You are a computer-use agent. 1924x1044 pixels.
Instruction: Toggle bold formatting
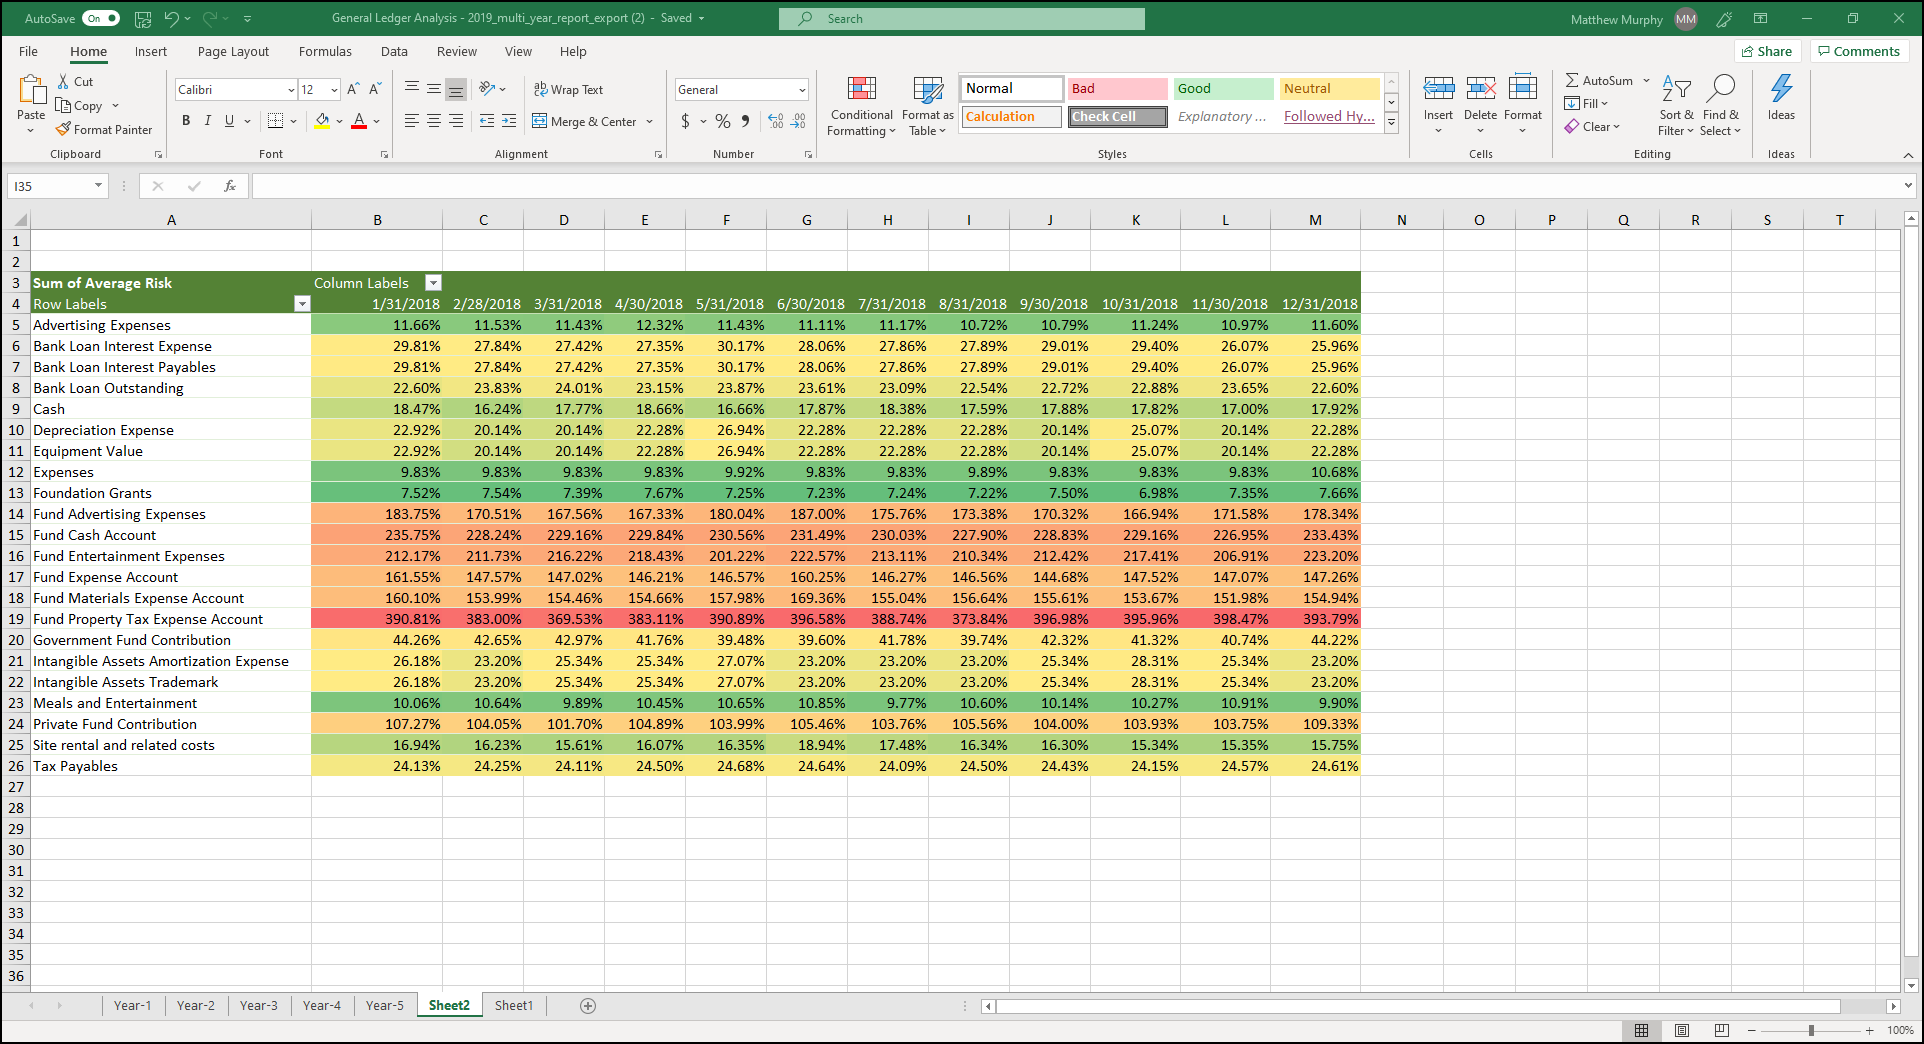pos(185,120)
